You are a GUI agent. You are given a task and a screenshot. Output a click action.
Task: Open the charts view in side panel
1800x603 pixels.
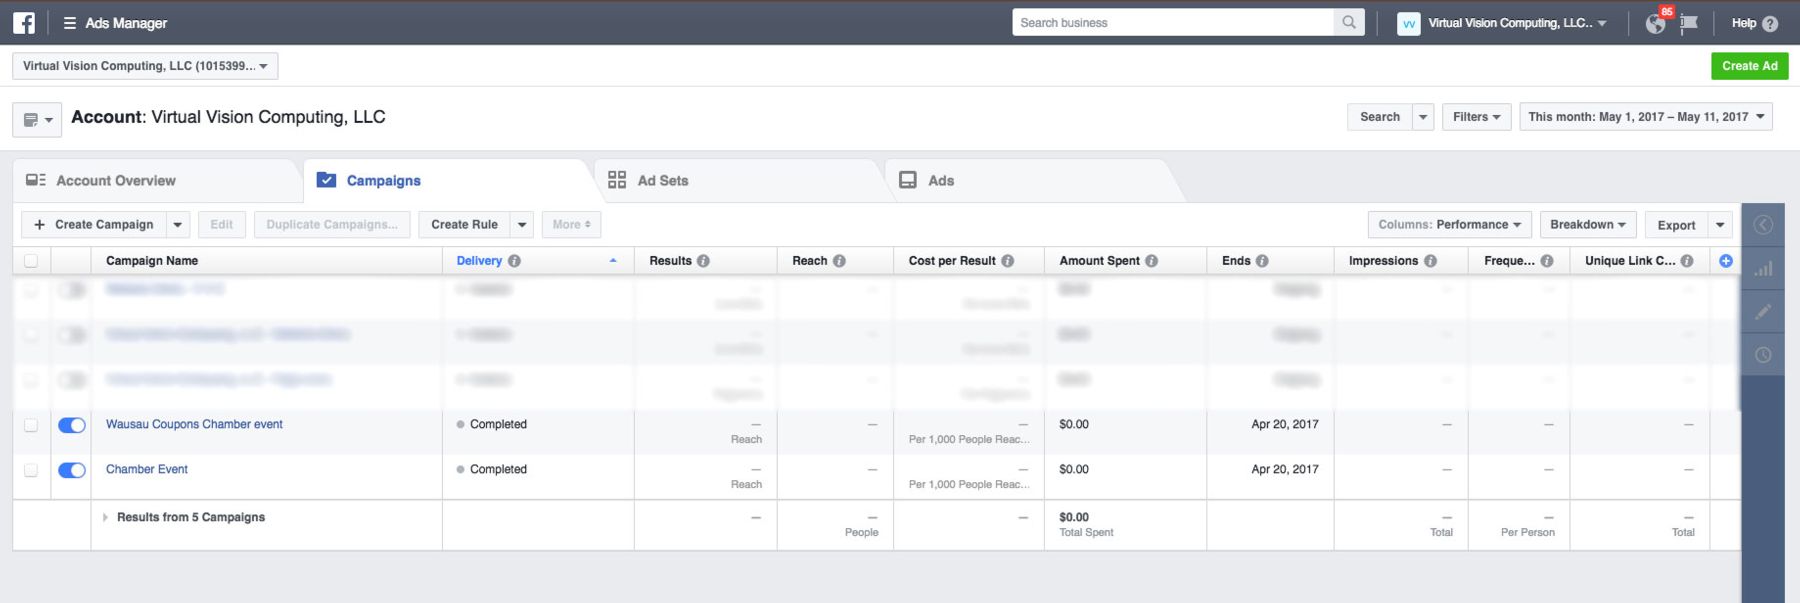pyautogui.click(x=1763, y=268)
